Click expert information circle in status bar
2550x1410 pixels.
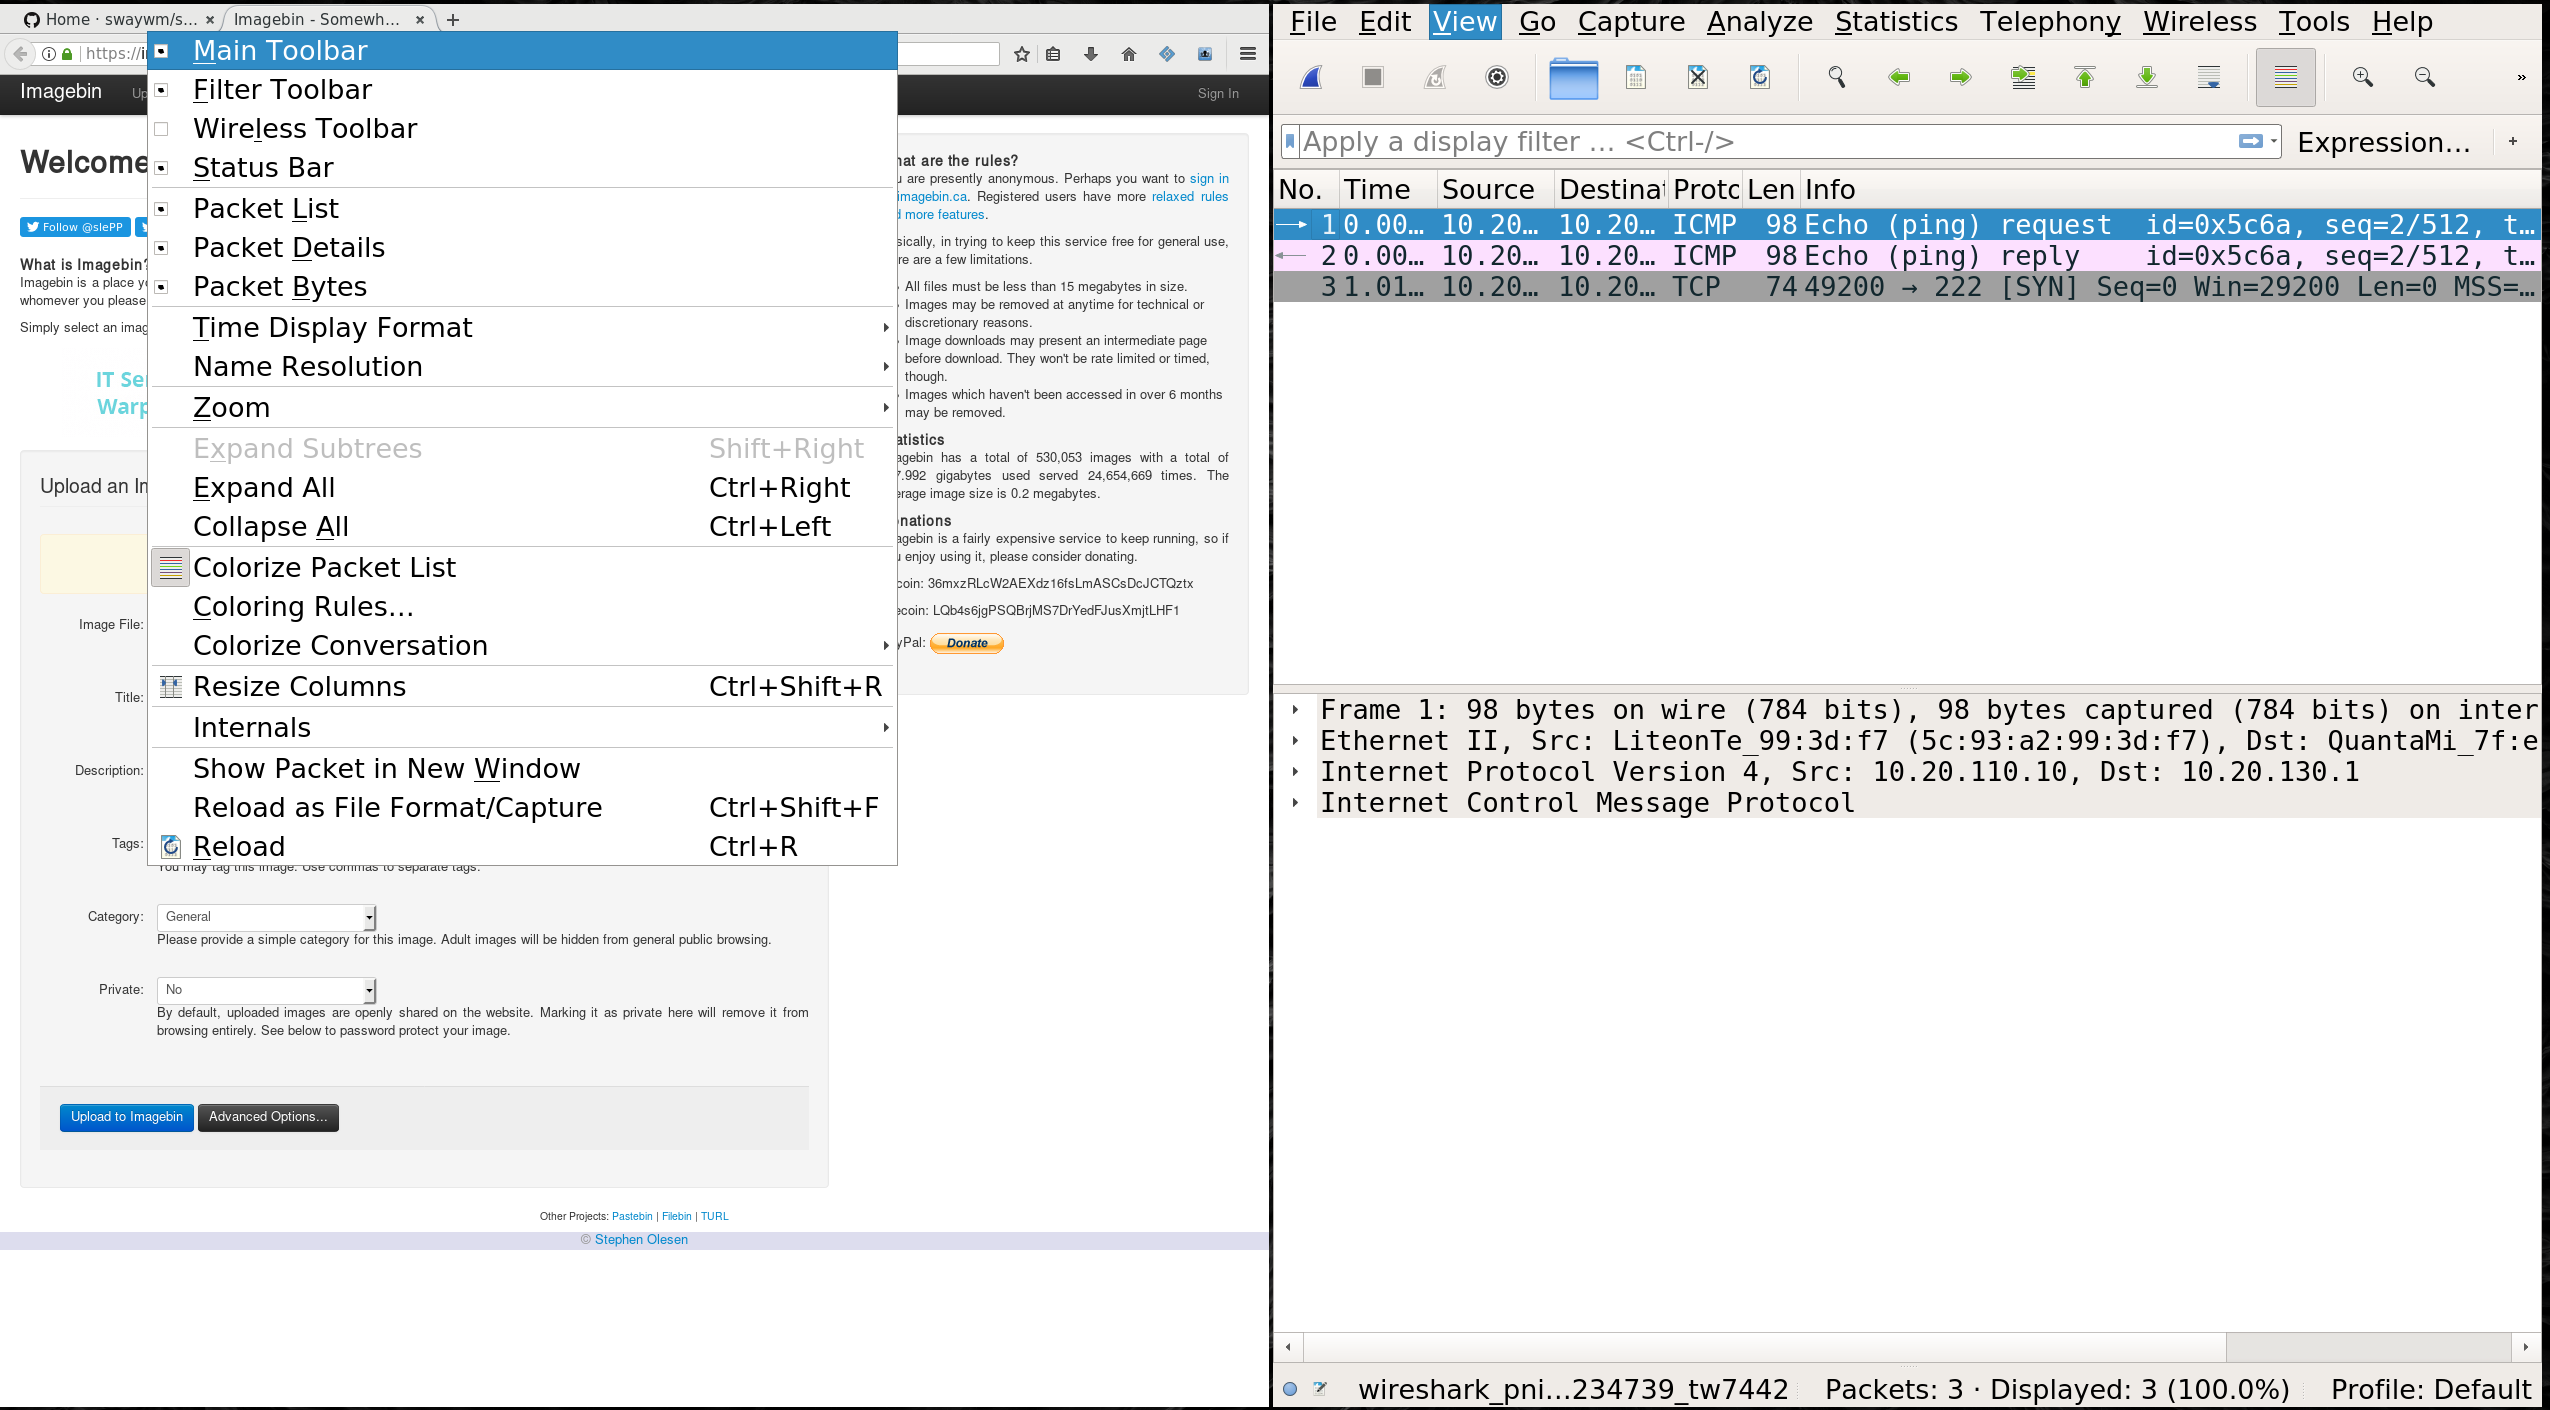click(x=1290, y=1388)
